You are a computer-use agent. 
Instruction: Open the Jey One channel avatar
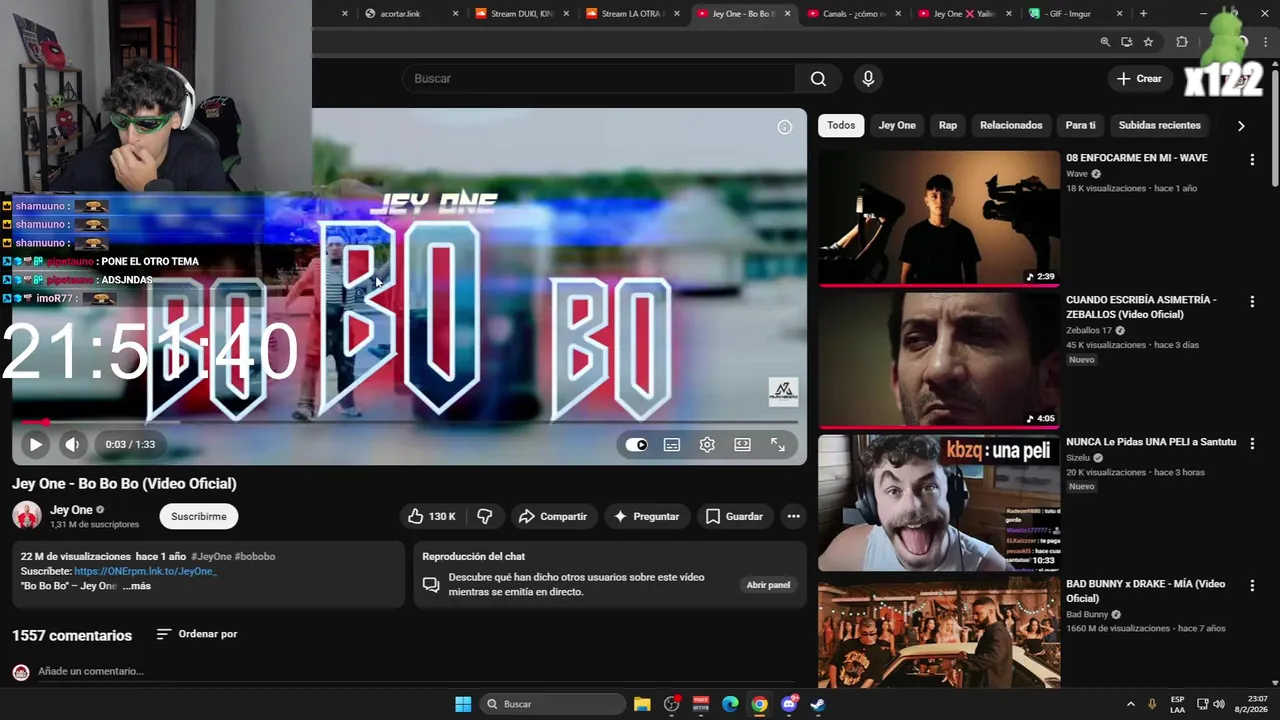27,516
